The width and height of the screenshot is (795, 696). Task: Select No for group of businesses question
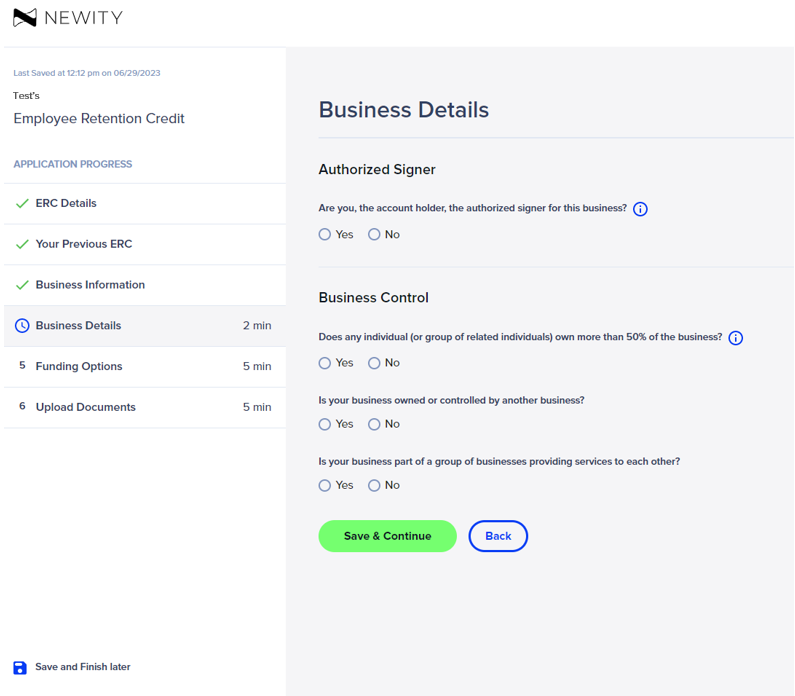point(374,486)
